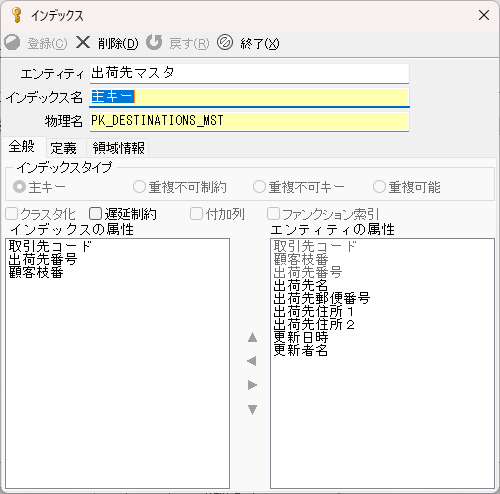
Task: Close the インデックス dialog window
Action: pyautogui.click(x=484, y=15)
